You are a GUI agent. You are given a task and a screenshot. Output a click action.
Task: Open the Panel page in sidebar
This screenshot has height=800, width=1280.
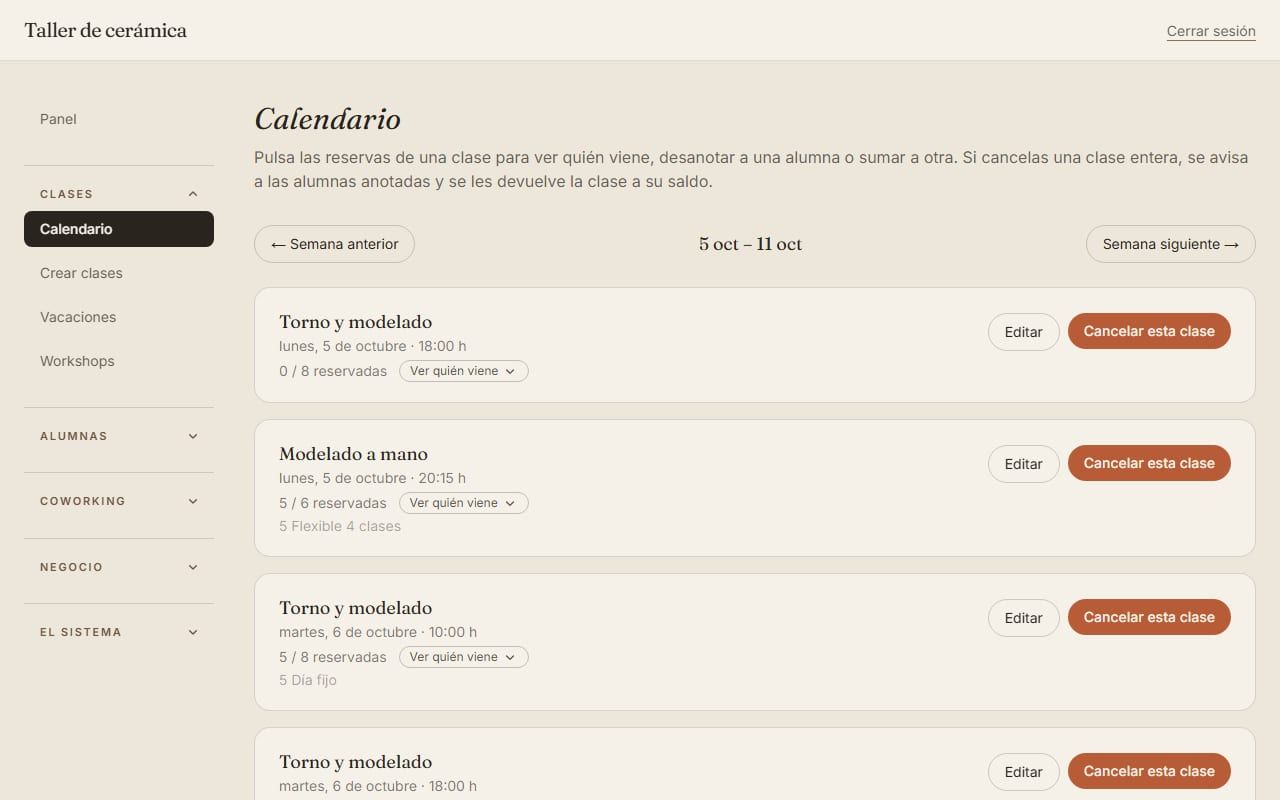click(119, 119)
